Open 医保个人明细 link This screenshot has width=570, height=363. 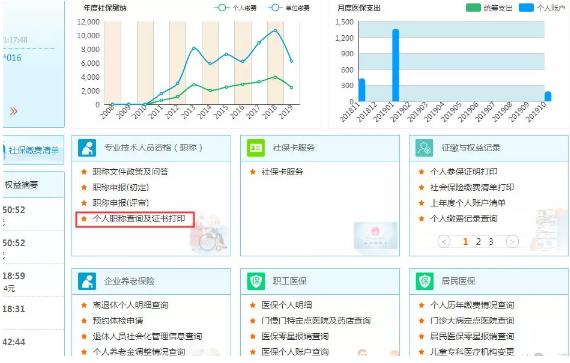tap(286, 305)
